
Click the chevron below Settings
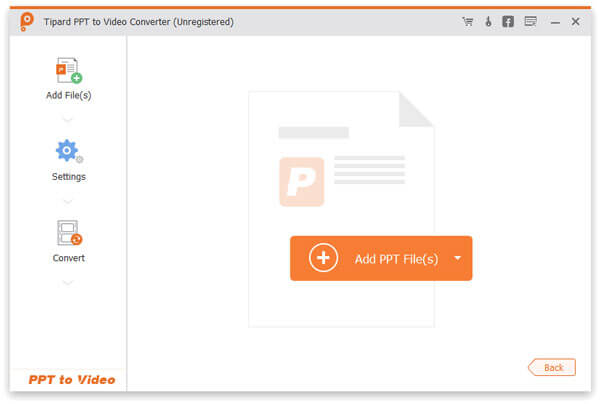pyautogui.click(x=68, y=202)
